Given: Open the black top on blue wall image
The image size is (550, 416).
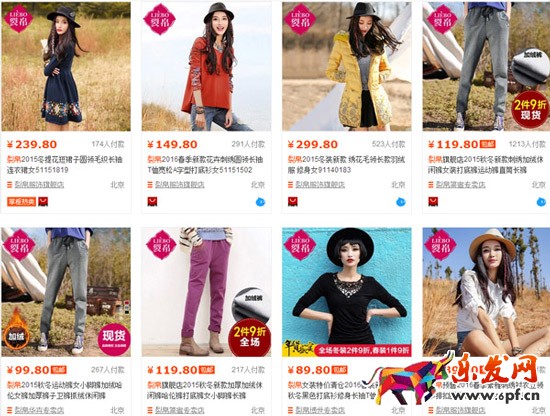Looking at the screenshot, I should pyautogui.click(x=347, y=292).
